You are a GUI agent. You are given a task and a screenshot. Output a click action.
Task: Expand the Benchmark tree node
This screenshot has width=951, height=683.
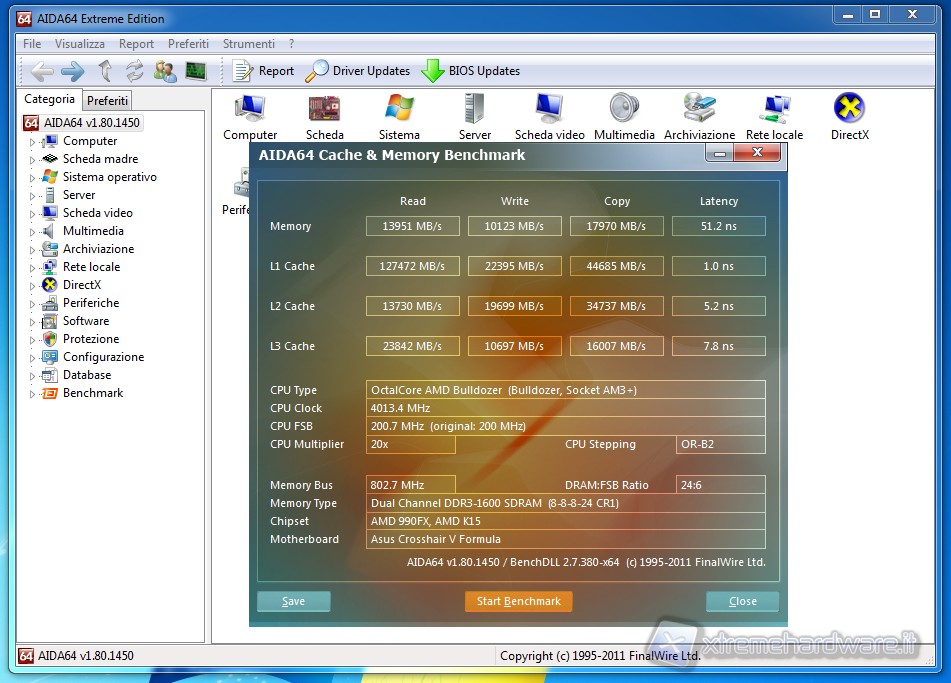pos(32,394)
